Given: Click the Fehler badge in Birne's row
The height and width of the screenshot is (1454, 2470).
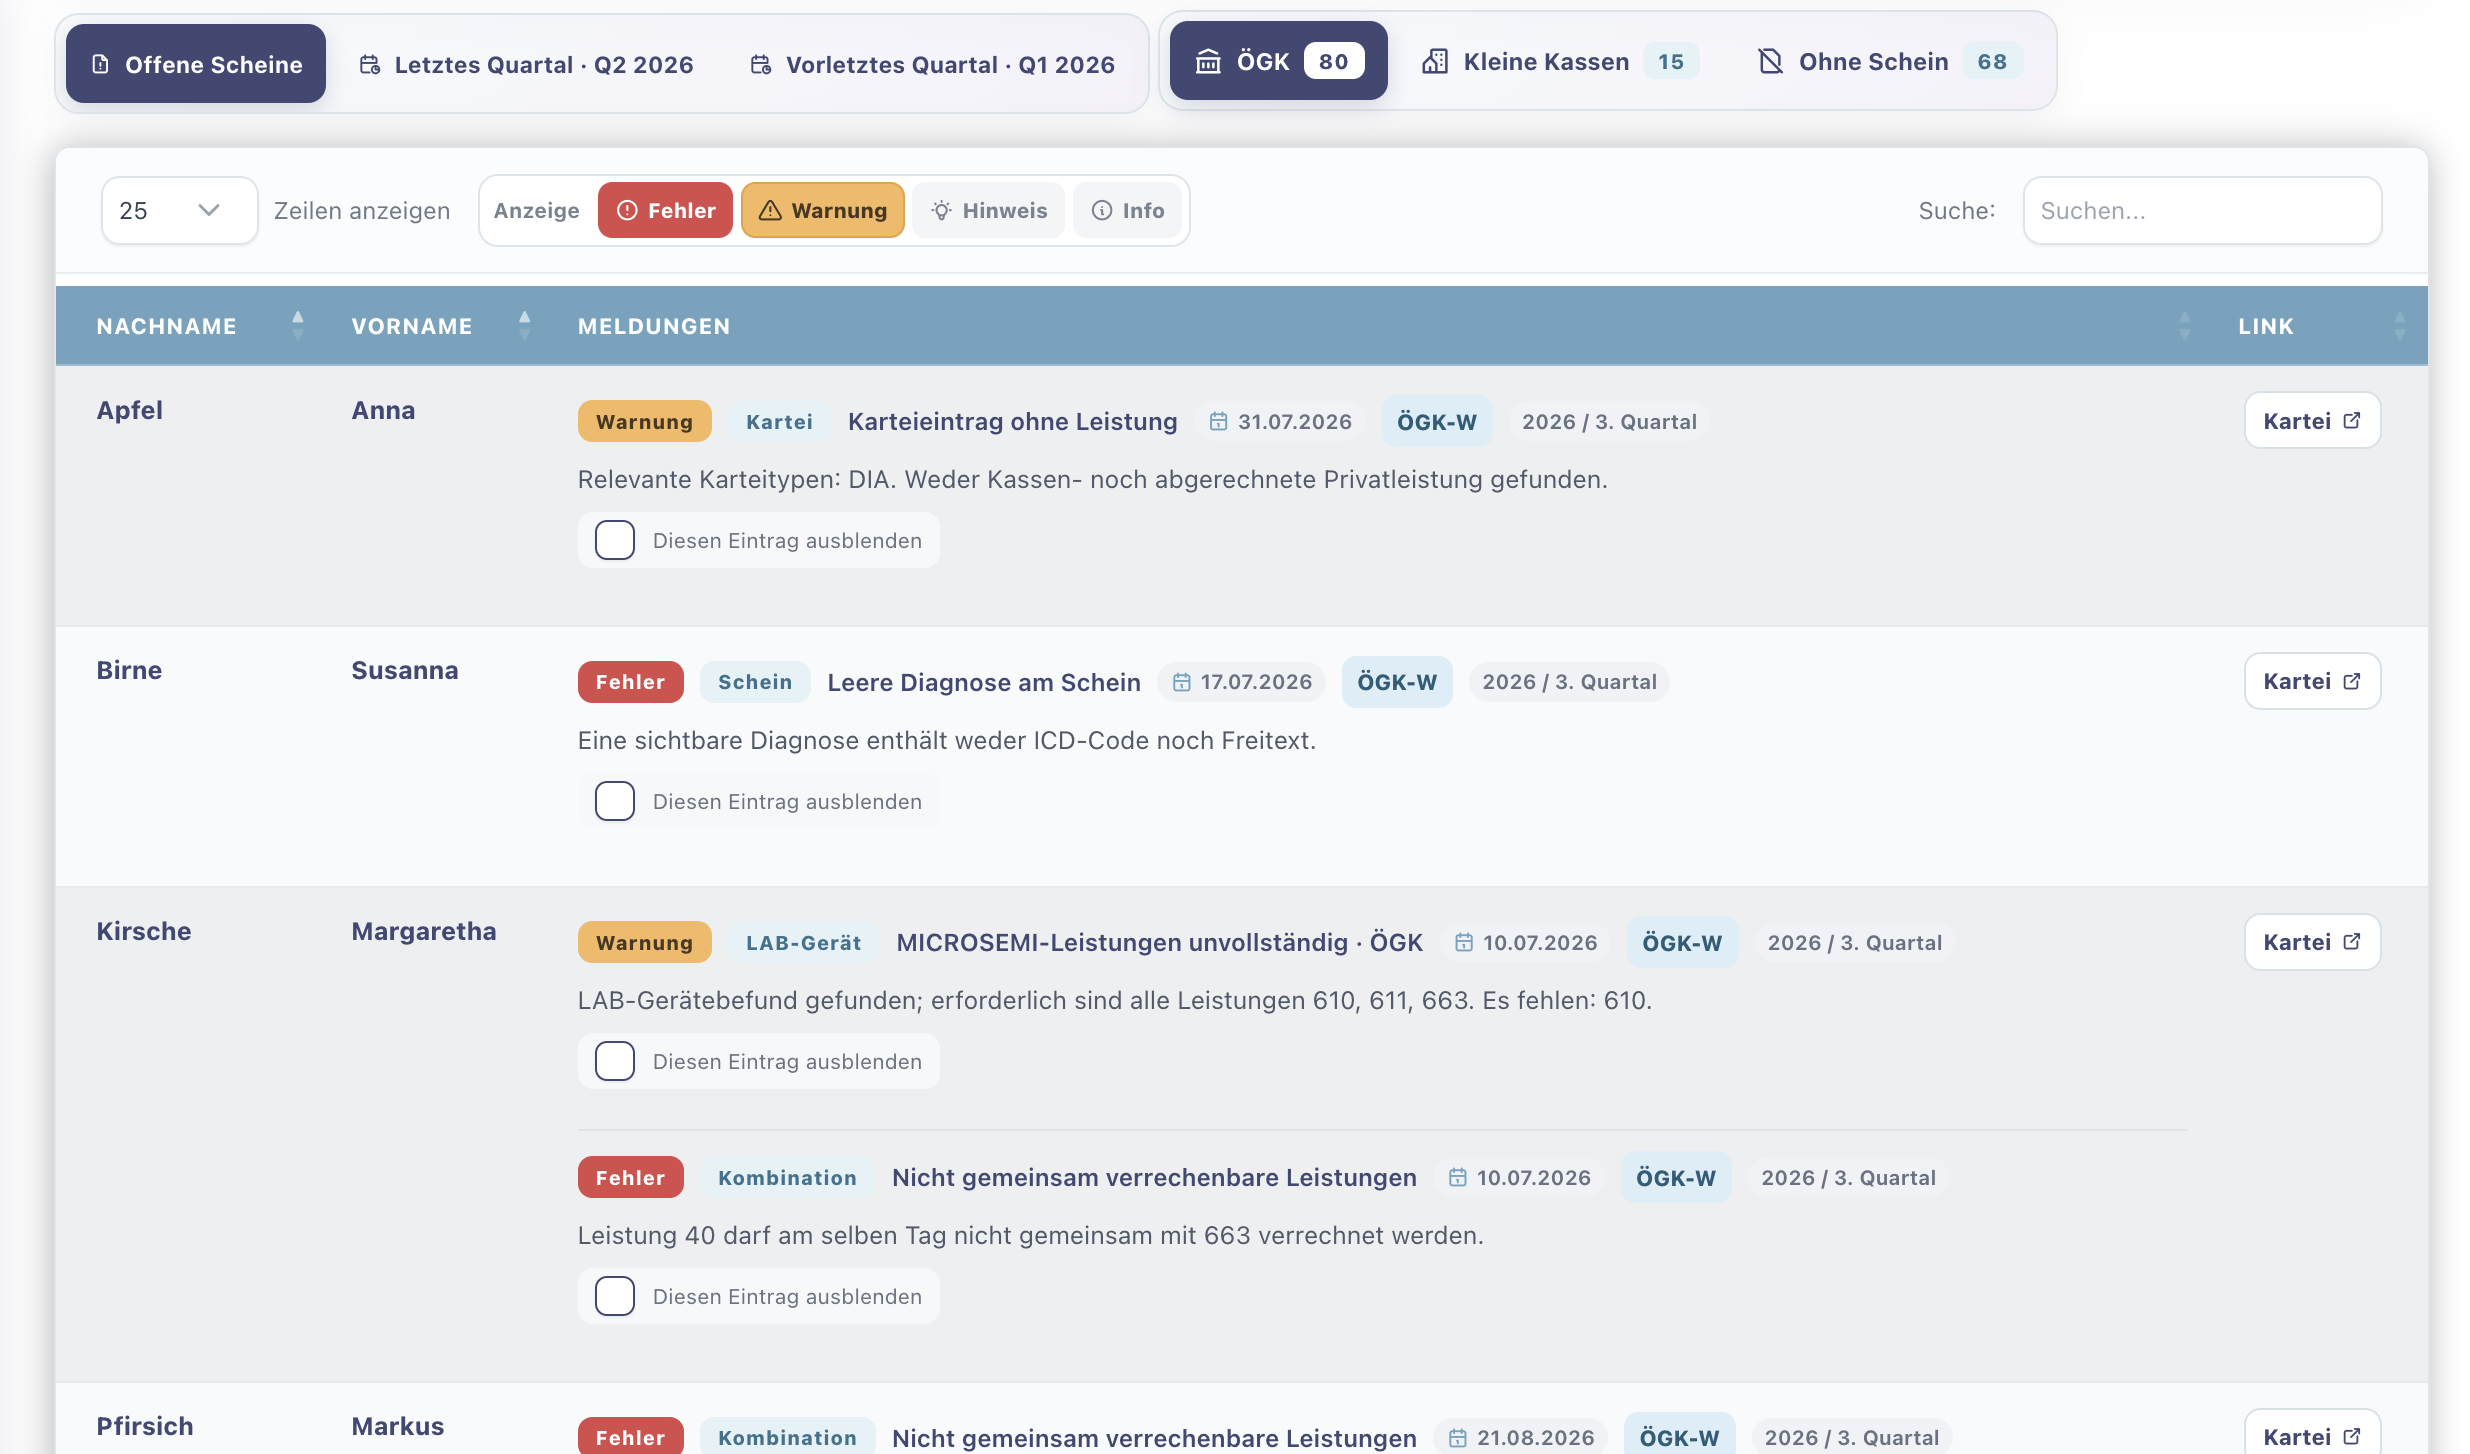Looking at the screenshot, I should [x=631, y=682].
